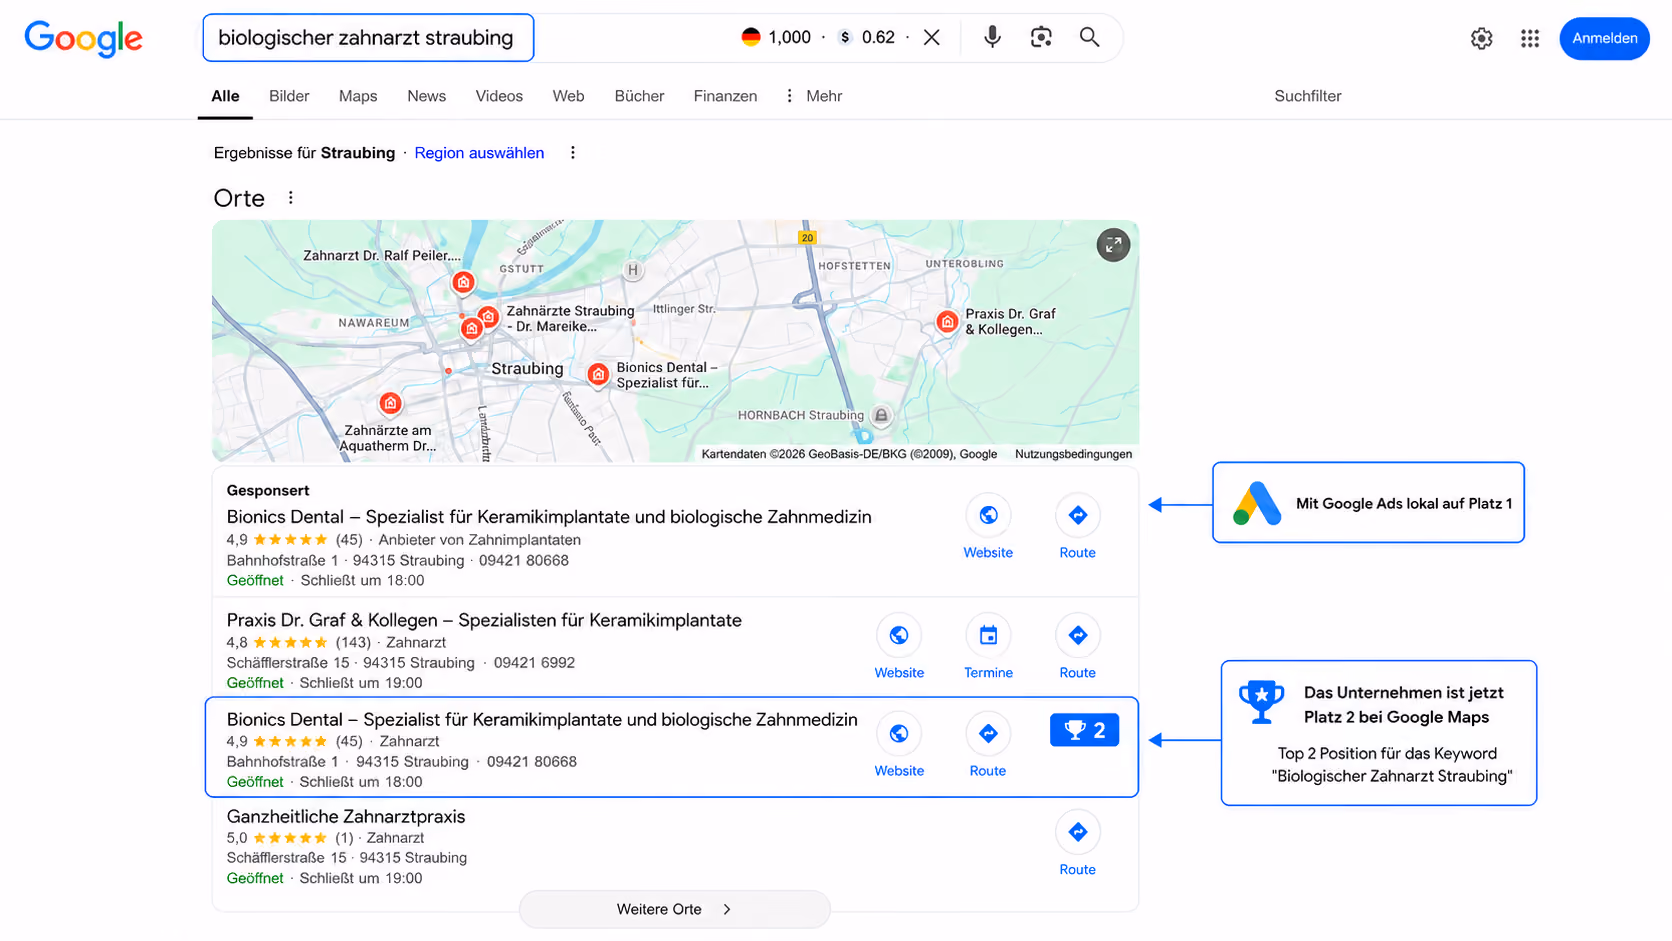This screenshot has height=941, width=1672.
Task: Open the settings gear in the header
Action: [x=1481, y=39]
